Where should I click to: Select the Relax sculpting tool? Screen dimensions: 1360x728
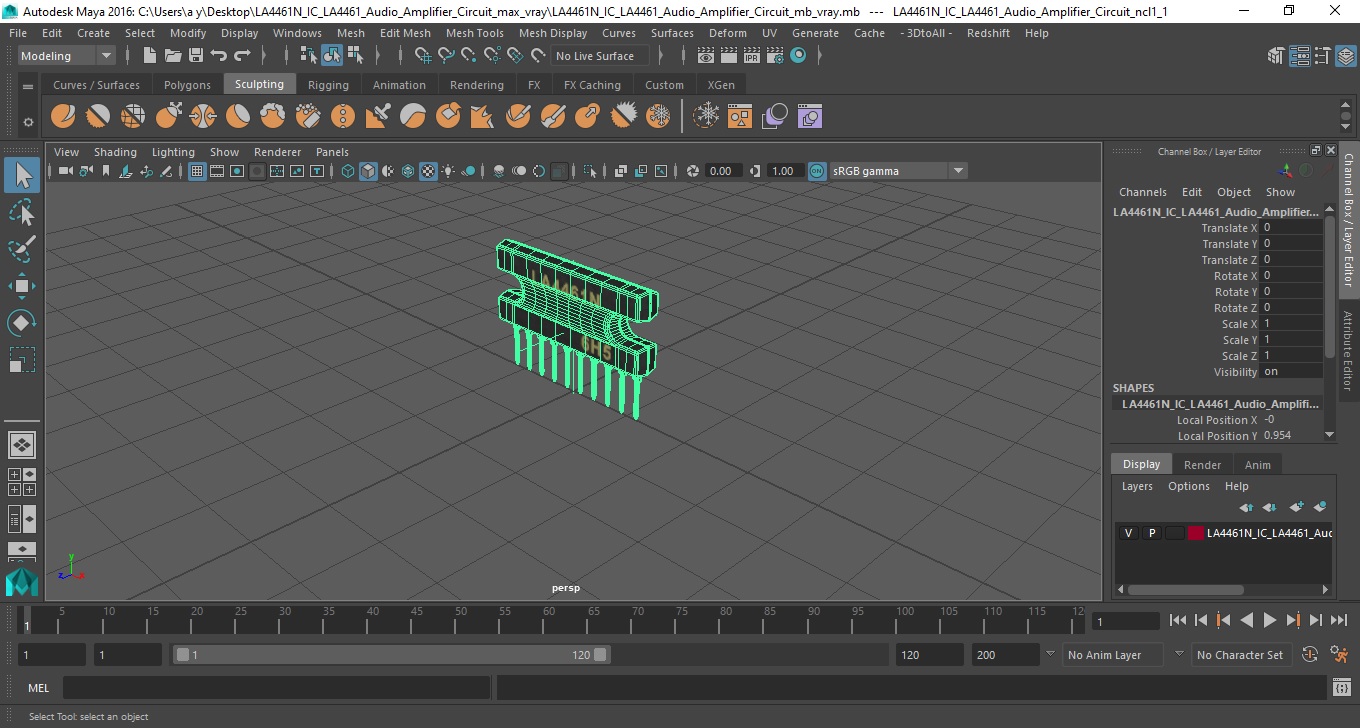(x=133, y=116)
